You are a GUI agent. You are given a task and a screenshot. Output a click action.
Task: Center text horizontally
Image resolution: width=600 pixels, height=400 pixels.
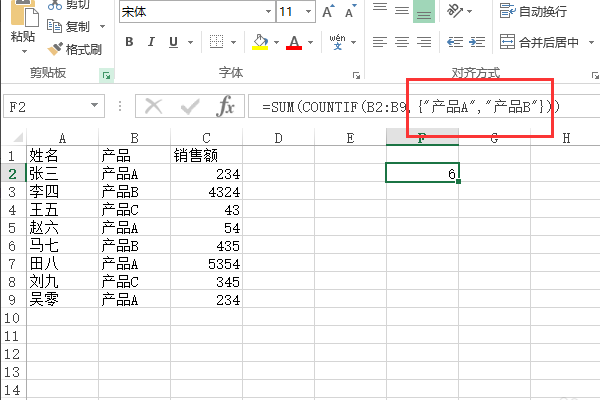pyautogui.click(x=402, y=42)
